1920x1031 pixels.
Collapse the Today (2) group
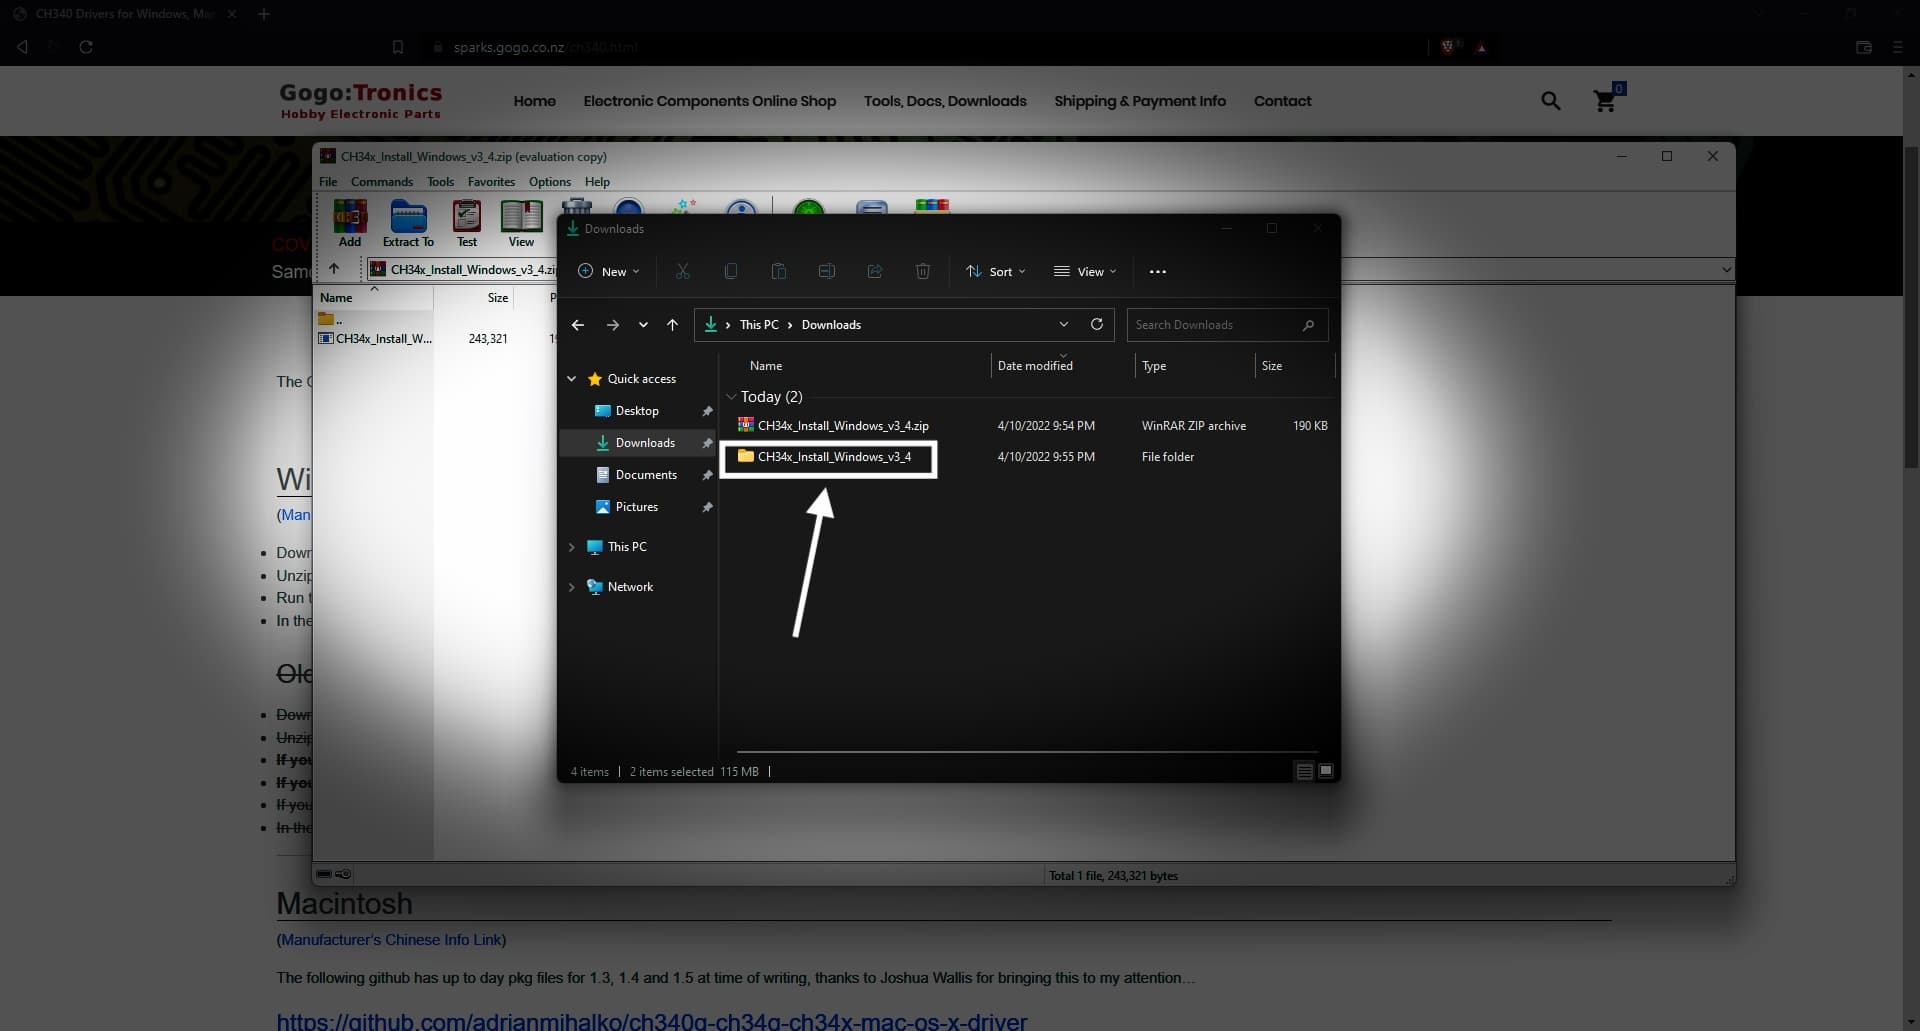point(731,397)
